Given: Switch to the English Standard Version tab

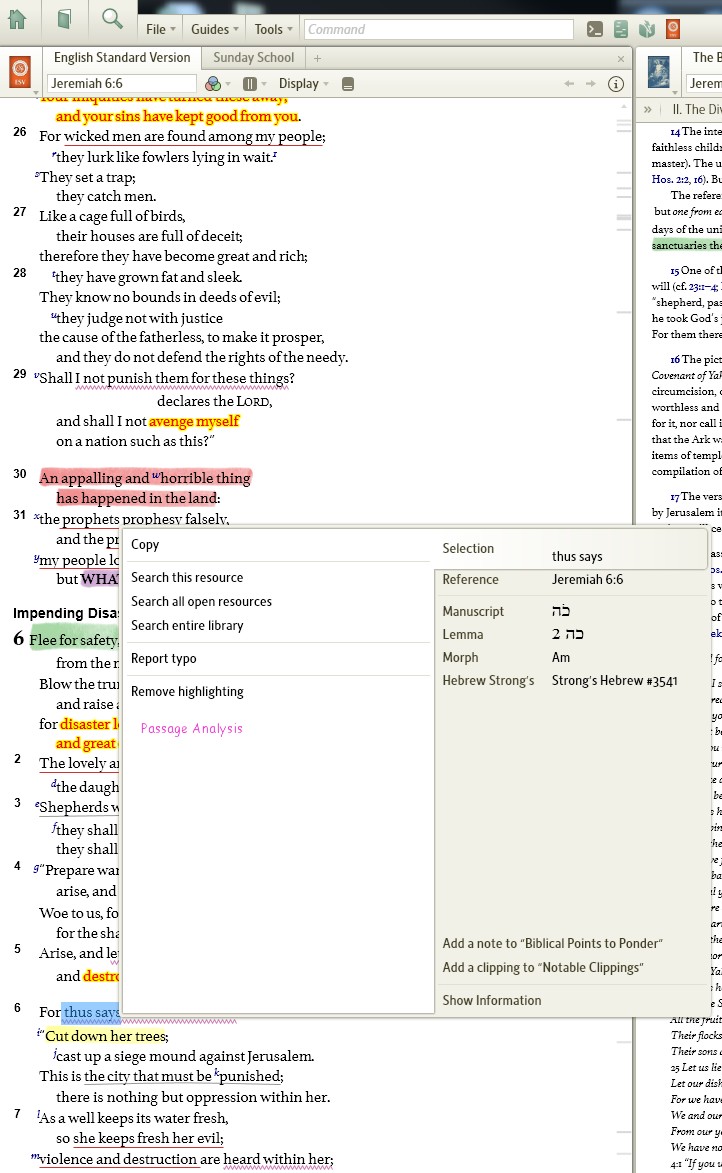Looking at the screenshot, I should tap(122, 58).
